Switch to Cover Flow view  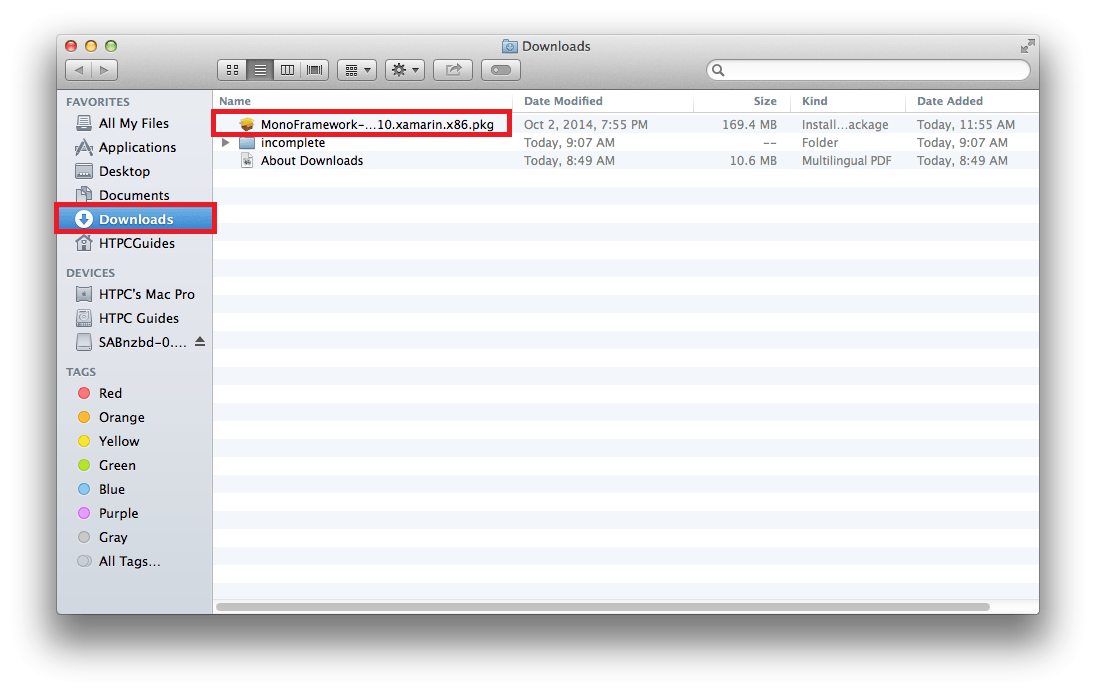pos(315,70)
